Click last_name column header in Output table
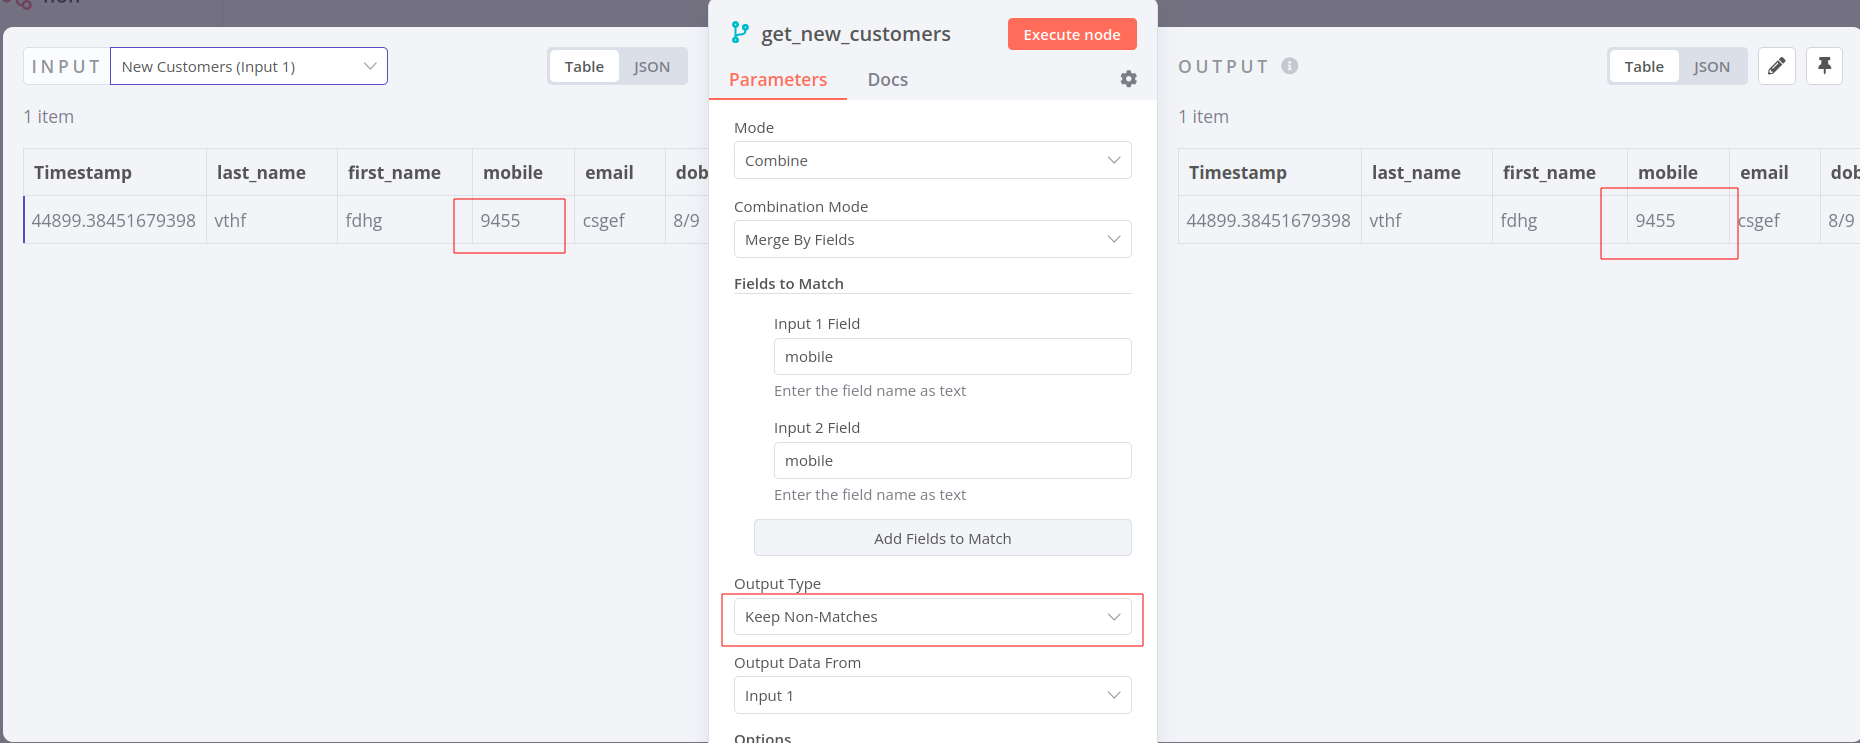 tap(1427, 172)
